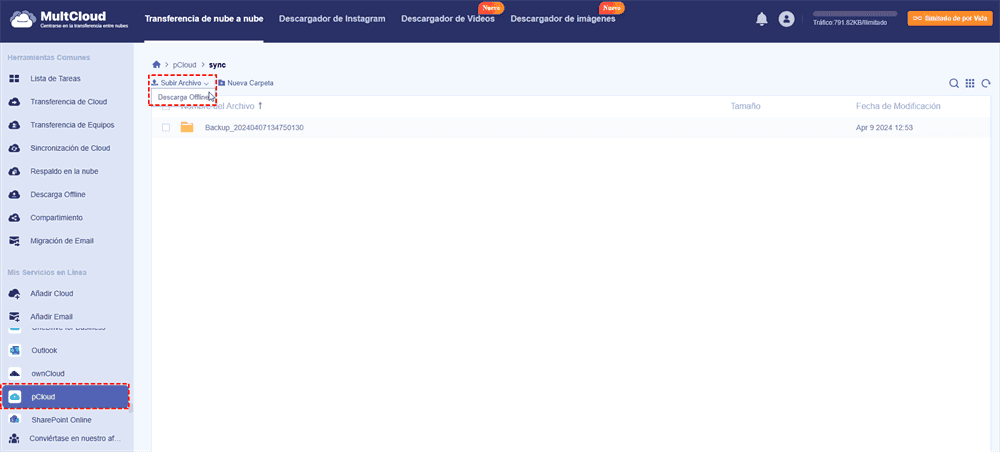Open Descargador de Instagram tab
The width and height of the screenshot is (1000, 452).
[x=332, y=18]
